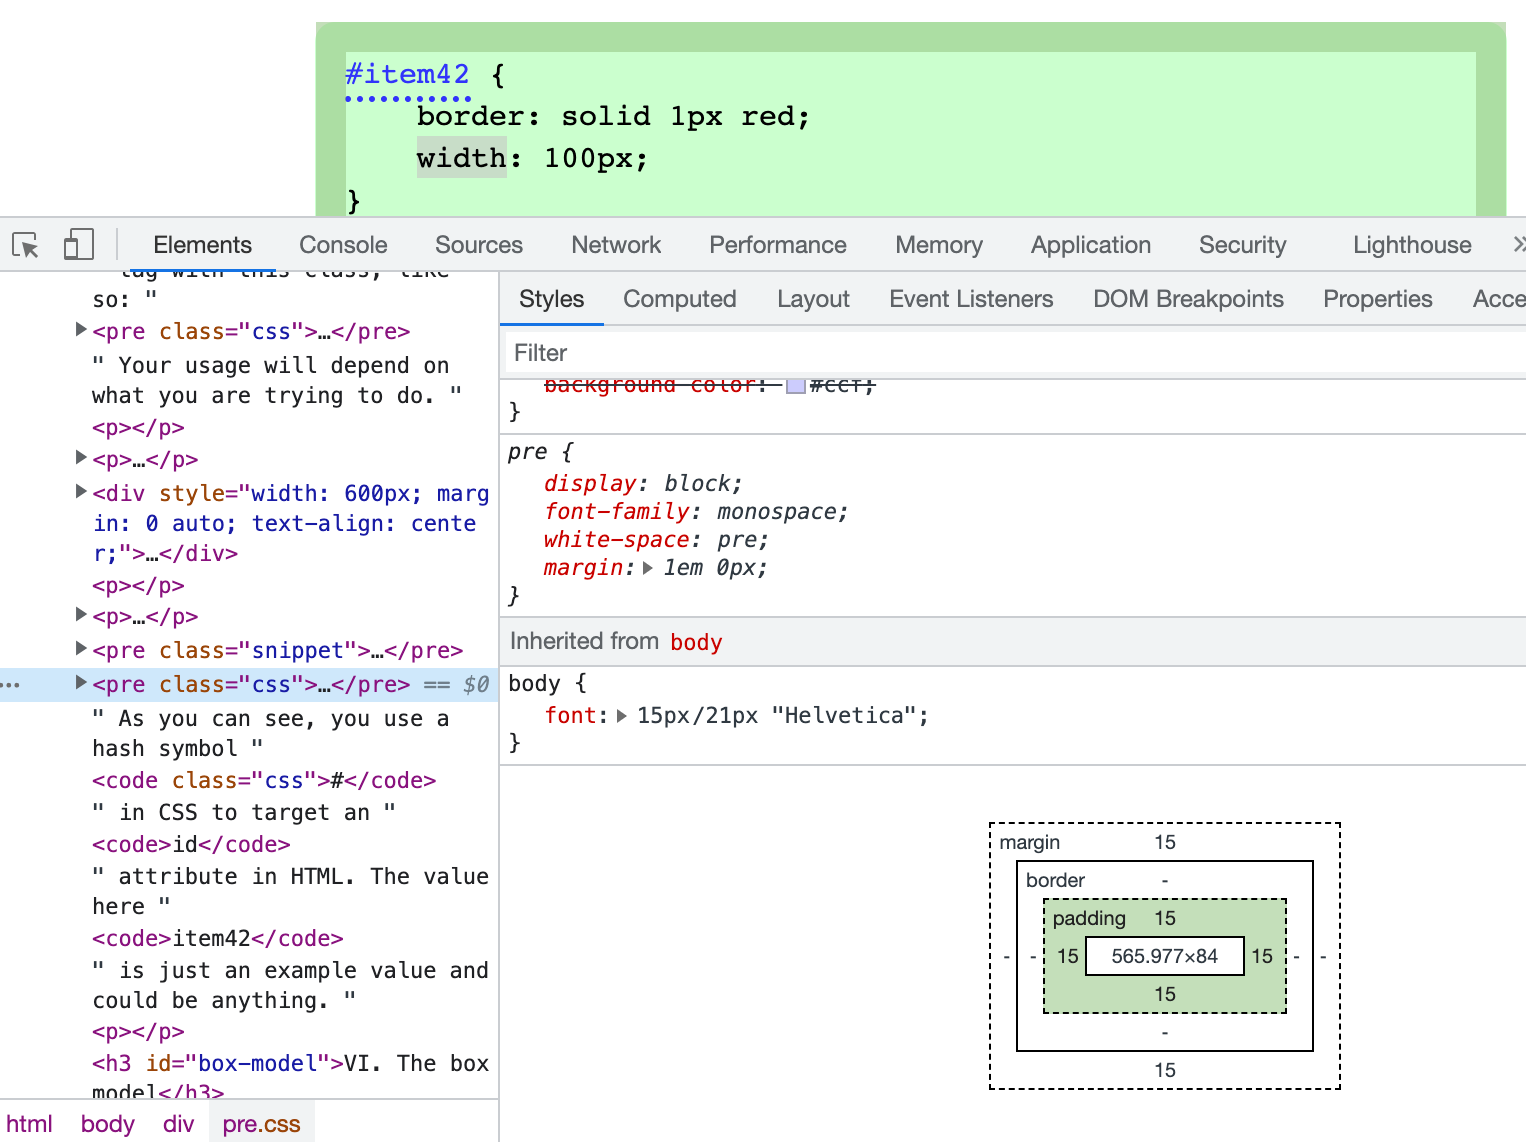1526x1142 pixels.
Task: Expand the collapsed p element below empty p
Action: click(x=81, y=458)
